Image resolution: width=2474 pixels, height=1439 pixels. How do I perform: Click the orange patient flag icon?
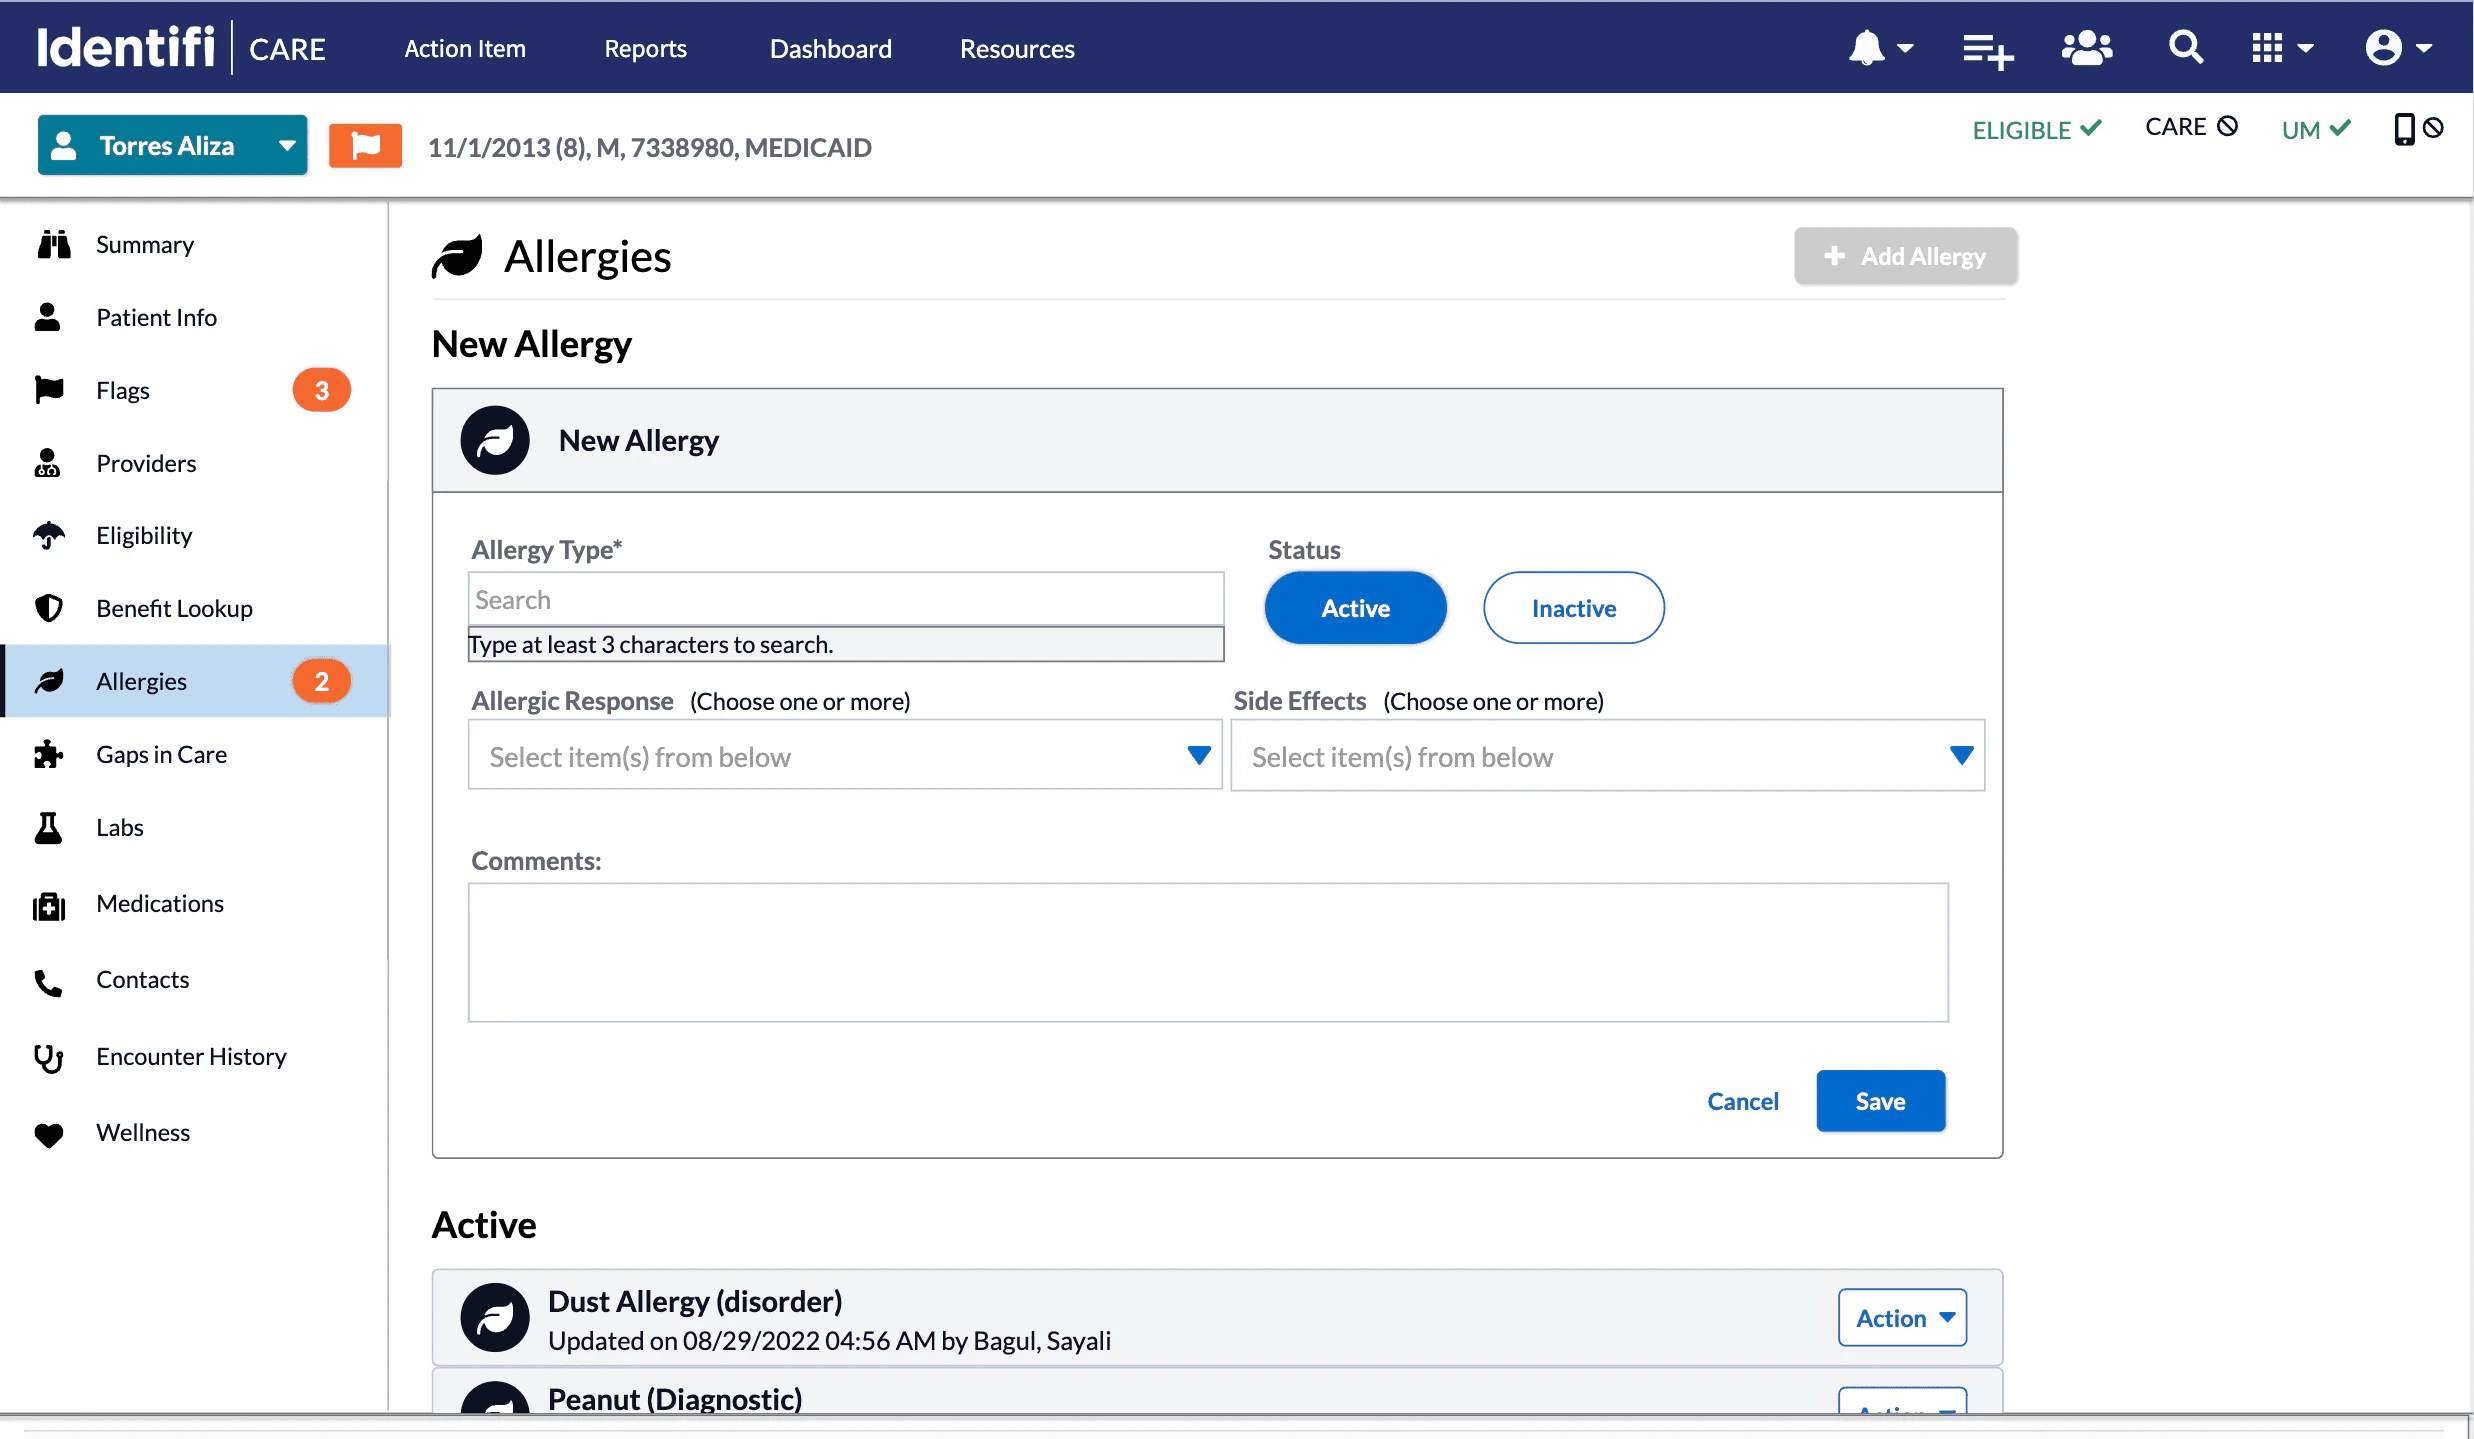pyautogui.click(x=365, y=146)
